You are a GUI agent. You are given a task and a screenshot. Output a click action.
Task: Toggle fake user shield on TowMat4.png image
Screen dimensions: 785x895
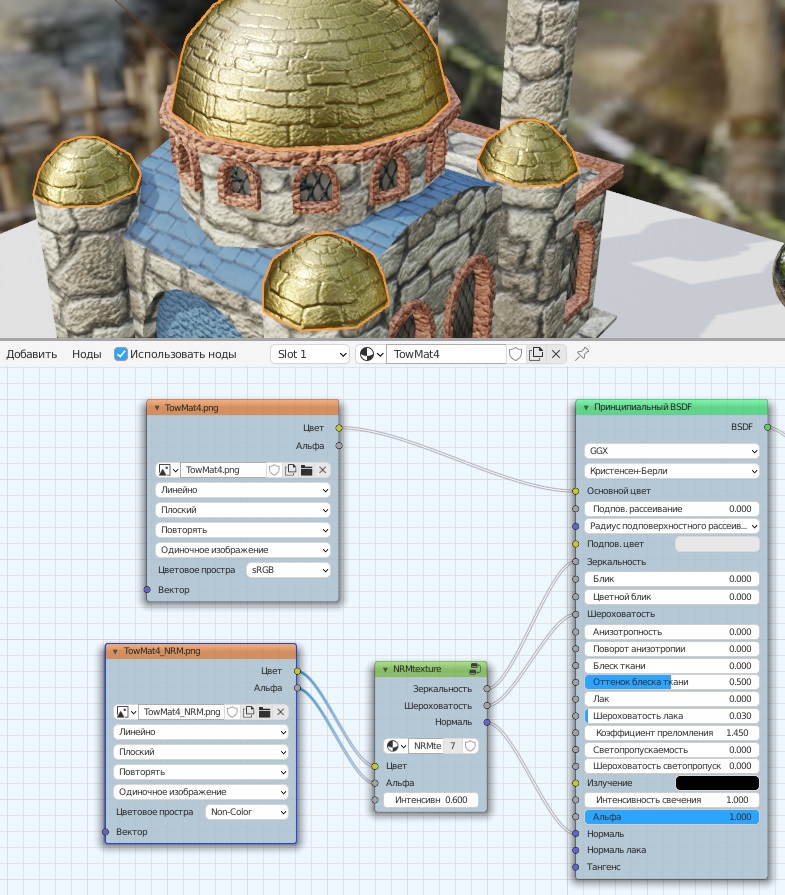pos(275,470)
